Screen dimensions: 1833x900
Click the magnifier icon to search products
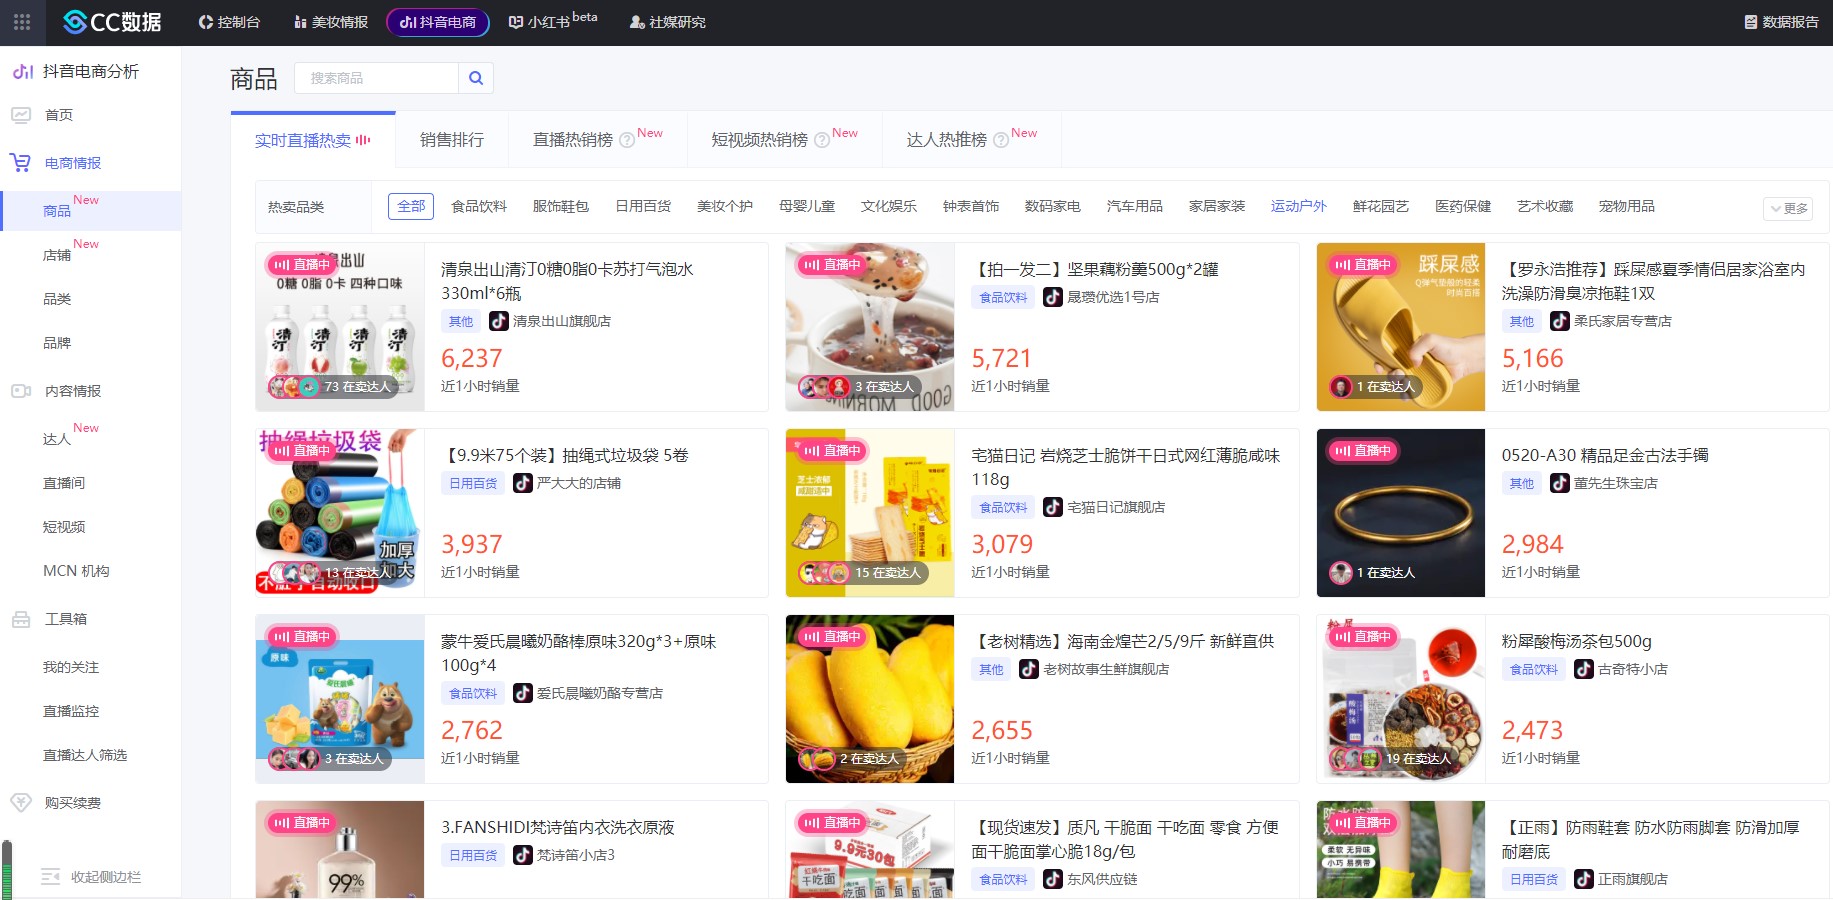tap(476, 77)
